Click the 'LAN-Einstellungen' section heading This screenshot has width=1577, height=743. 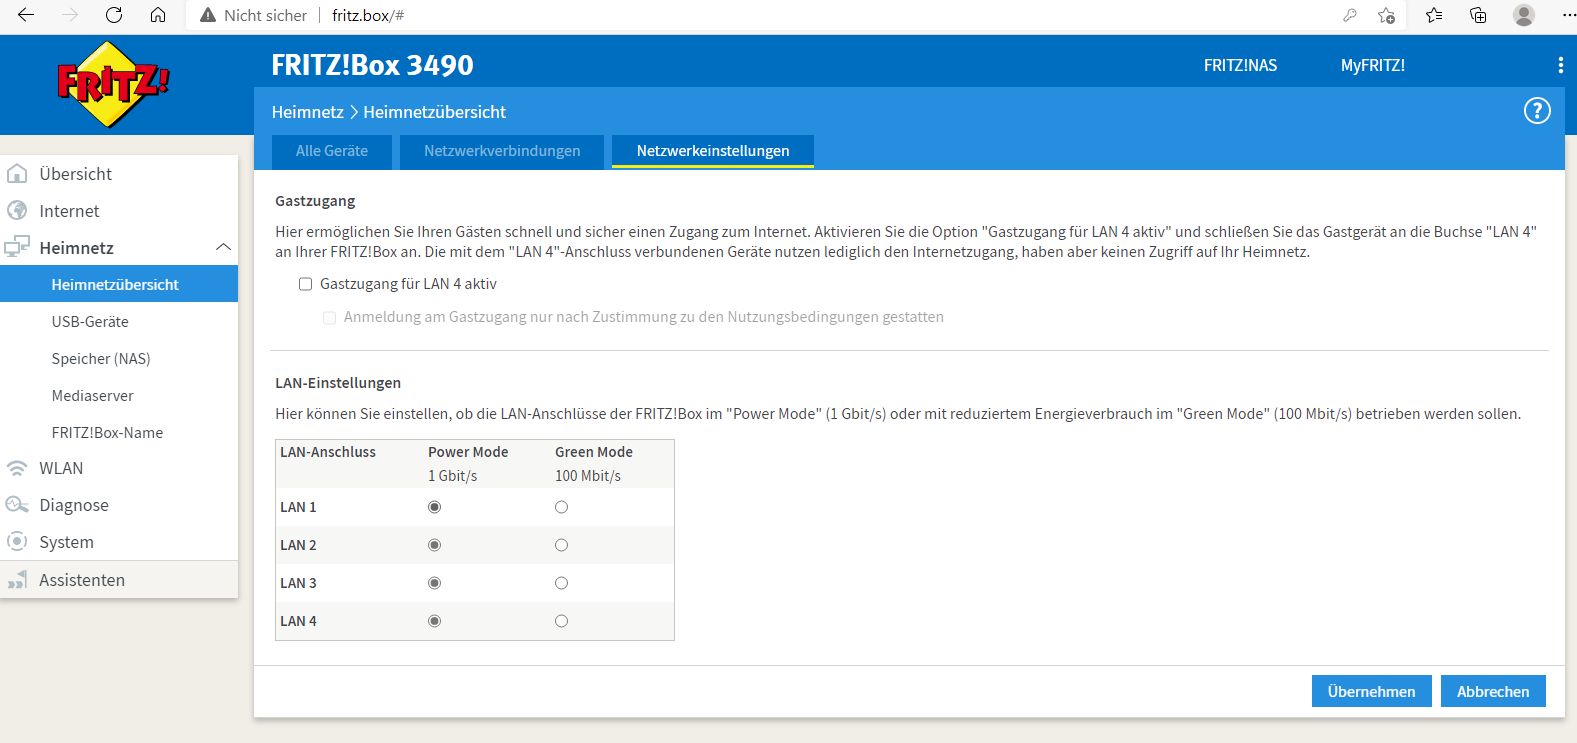338,383
